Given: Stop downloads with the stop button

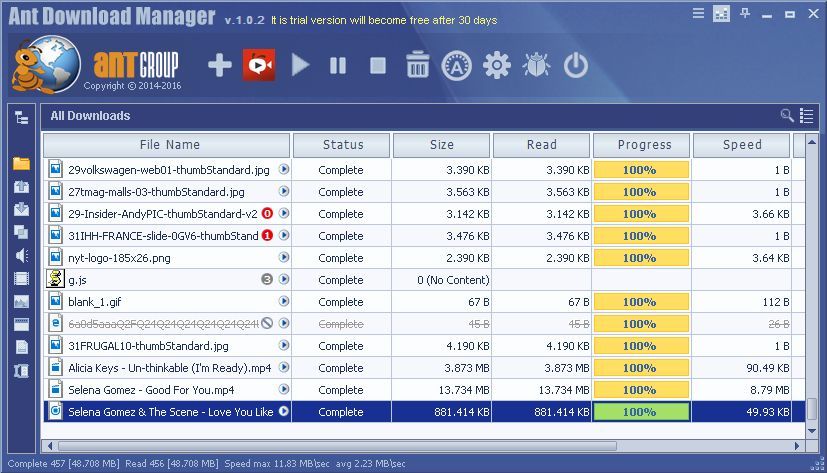Looking at the screenshot, I should 378,65.
